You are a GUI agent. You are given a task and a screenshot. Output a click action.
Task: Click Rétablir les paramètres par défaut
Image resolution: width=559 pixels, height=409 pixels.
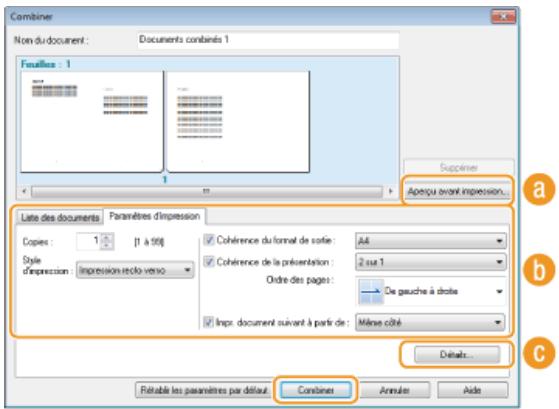(204, 390)
